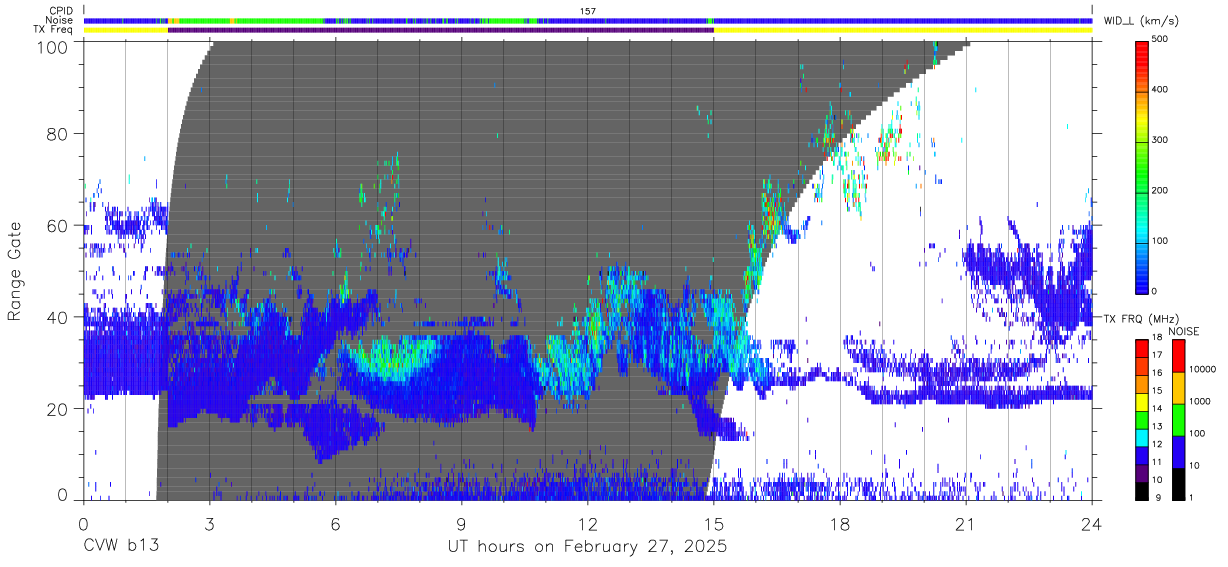Click the UT hours date axis title
The image size is (1228, 567).
(x=587, y=547)
